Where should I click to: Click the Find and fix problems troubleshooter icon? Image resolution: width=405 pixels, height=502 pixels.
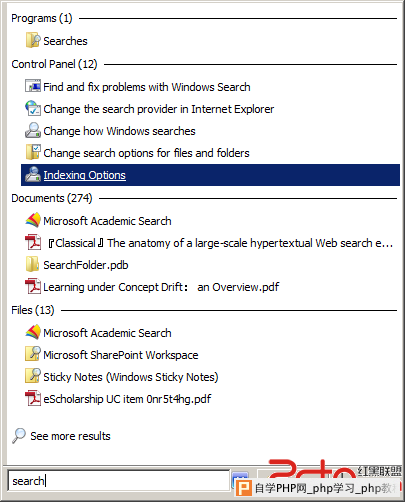33,86
